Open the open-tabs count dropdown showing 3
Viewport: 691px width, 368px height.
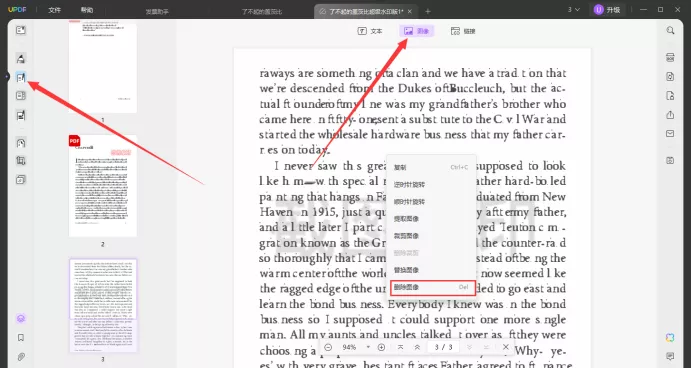(x=573, y=10)
